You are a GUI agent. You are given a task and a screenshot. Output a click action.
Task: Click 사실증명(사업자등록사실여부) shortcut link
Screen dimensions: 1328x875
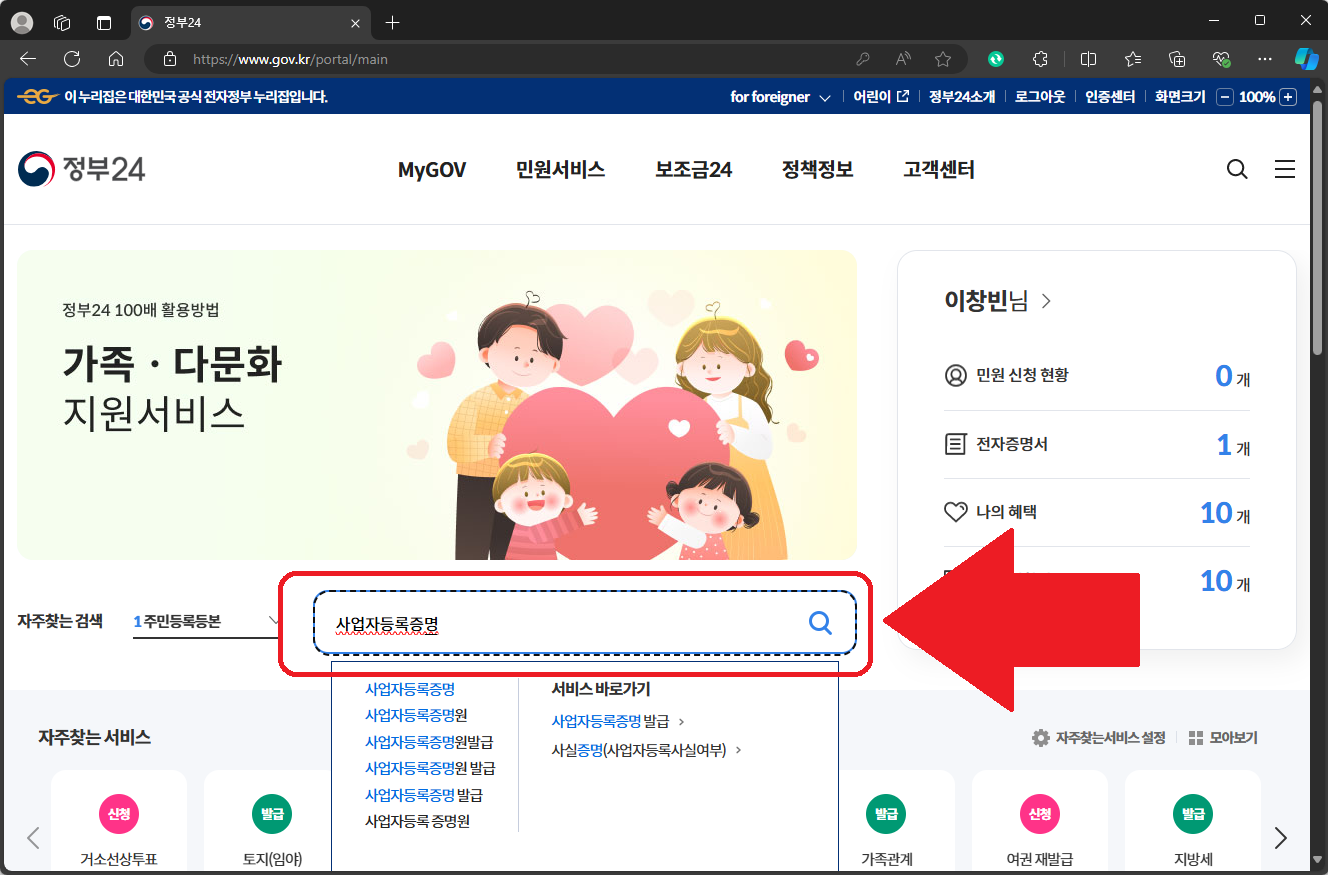647,749
